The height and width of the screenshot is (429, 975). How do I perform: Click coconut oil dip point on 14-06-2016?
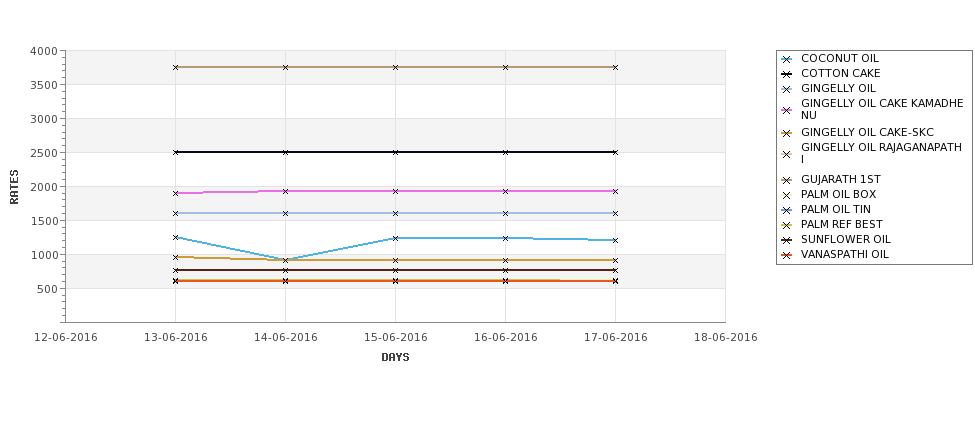285,260
